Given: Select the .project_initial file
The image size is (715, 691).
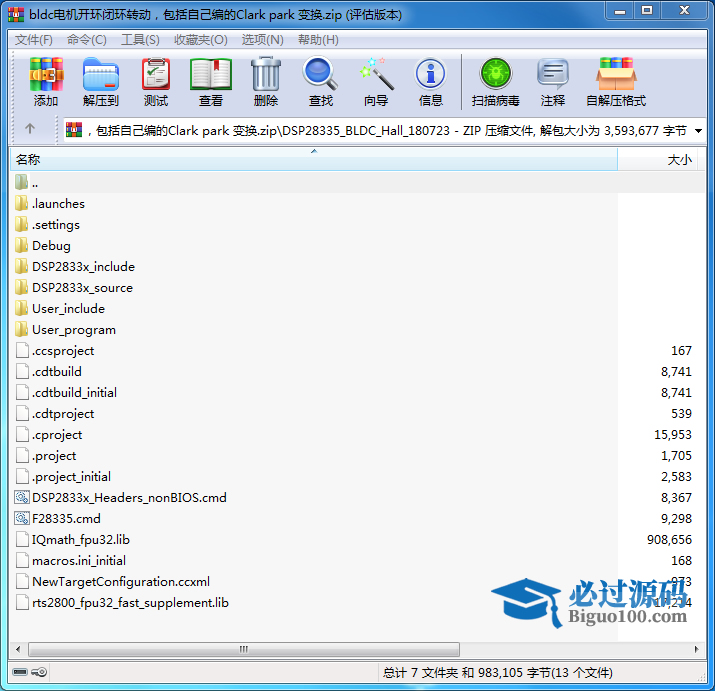Looking at the screenshot, I should 72,476.
